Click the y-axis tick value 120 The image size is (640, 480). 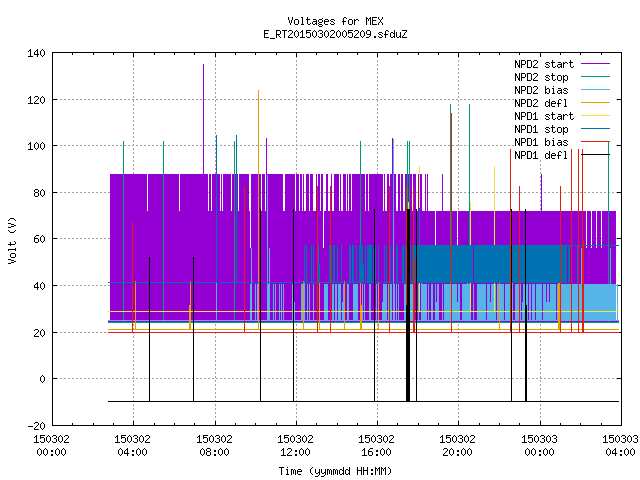[x=36, y=100]
